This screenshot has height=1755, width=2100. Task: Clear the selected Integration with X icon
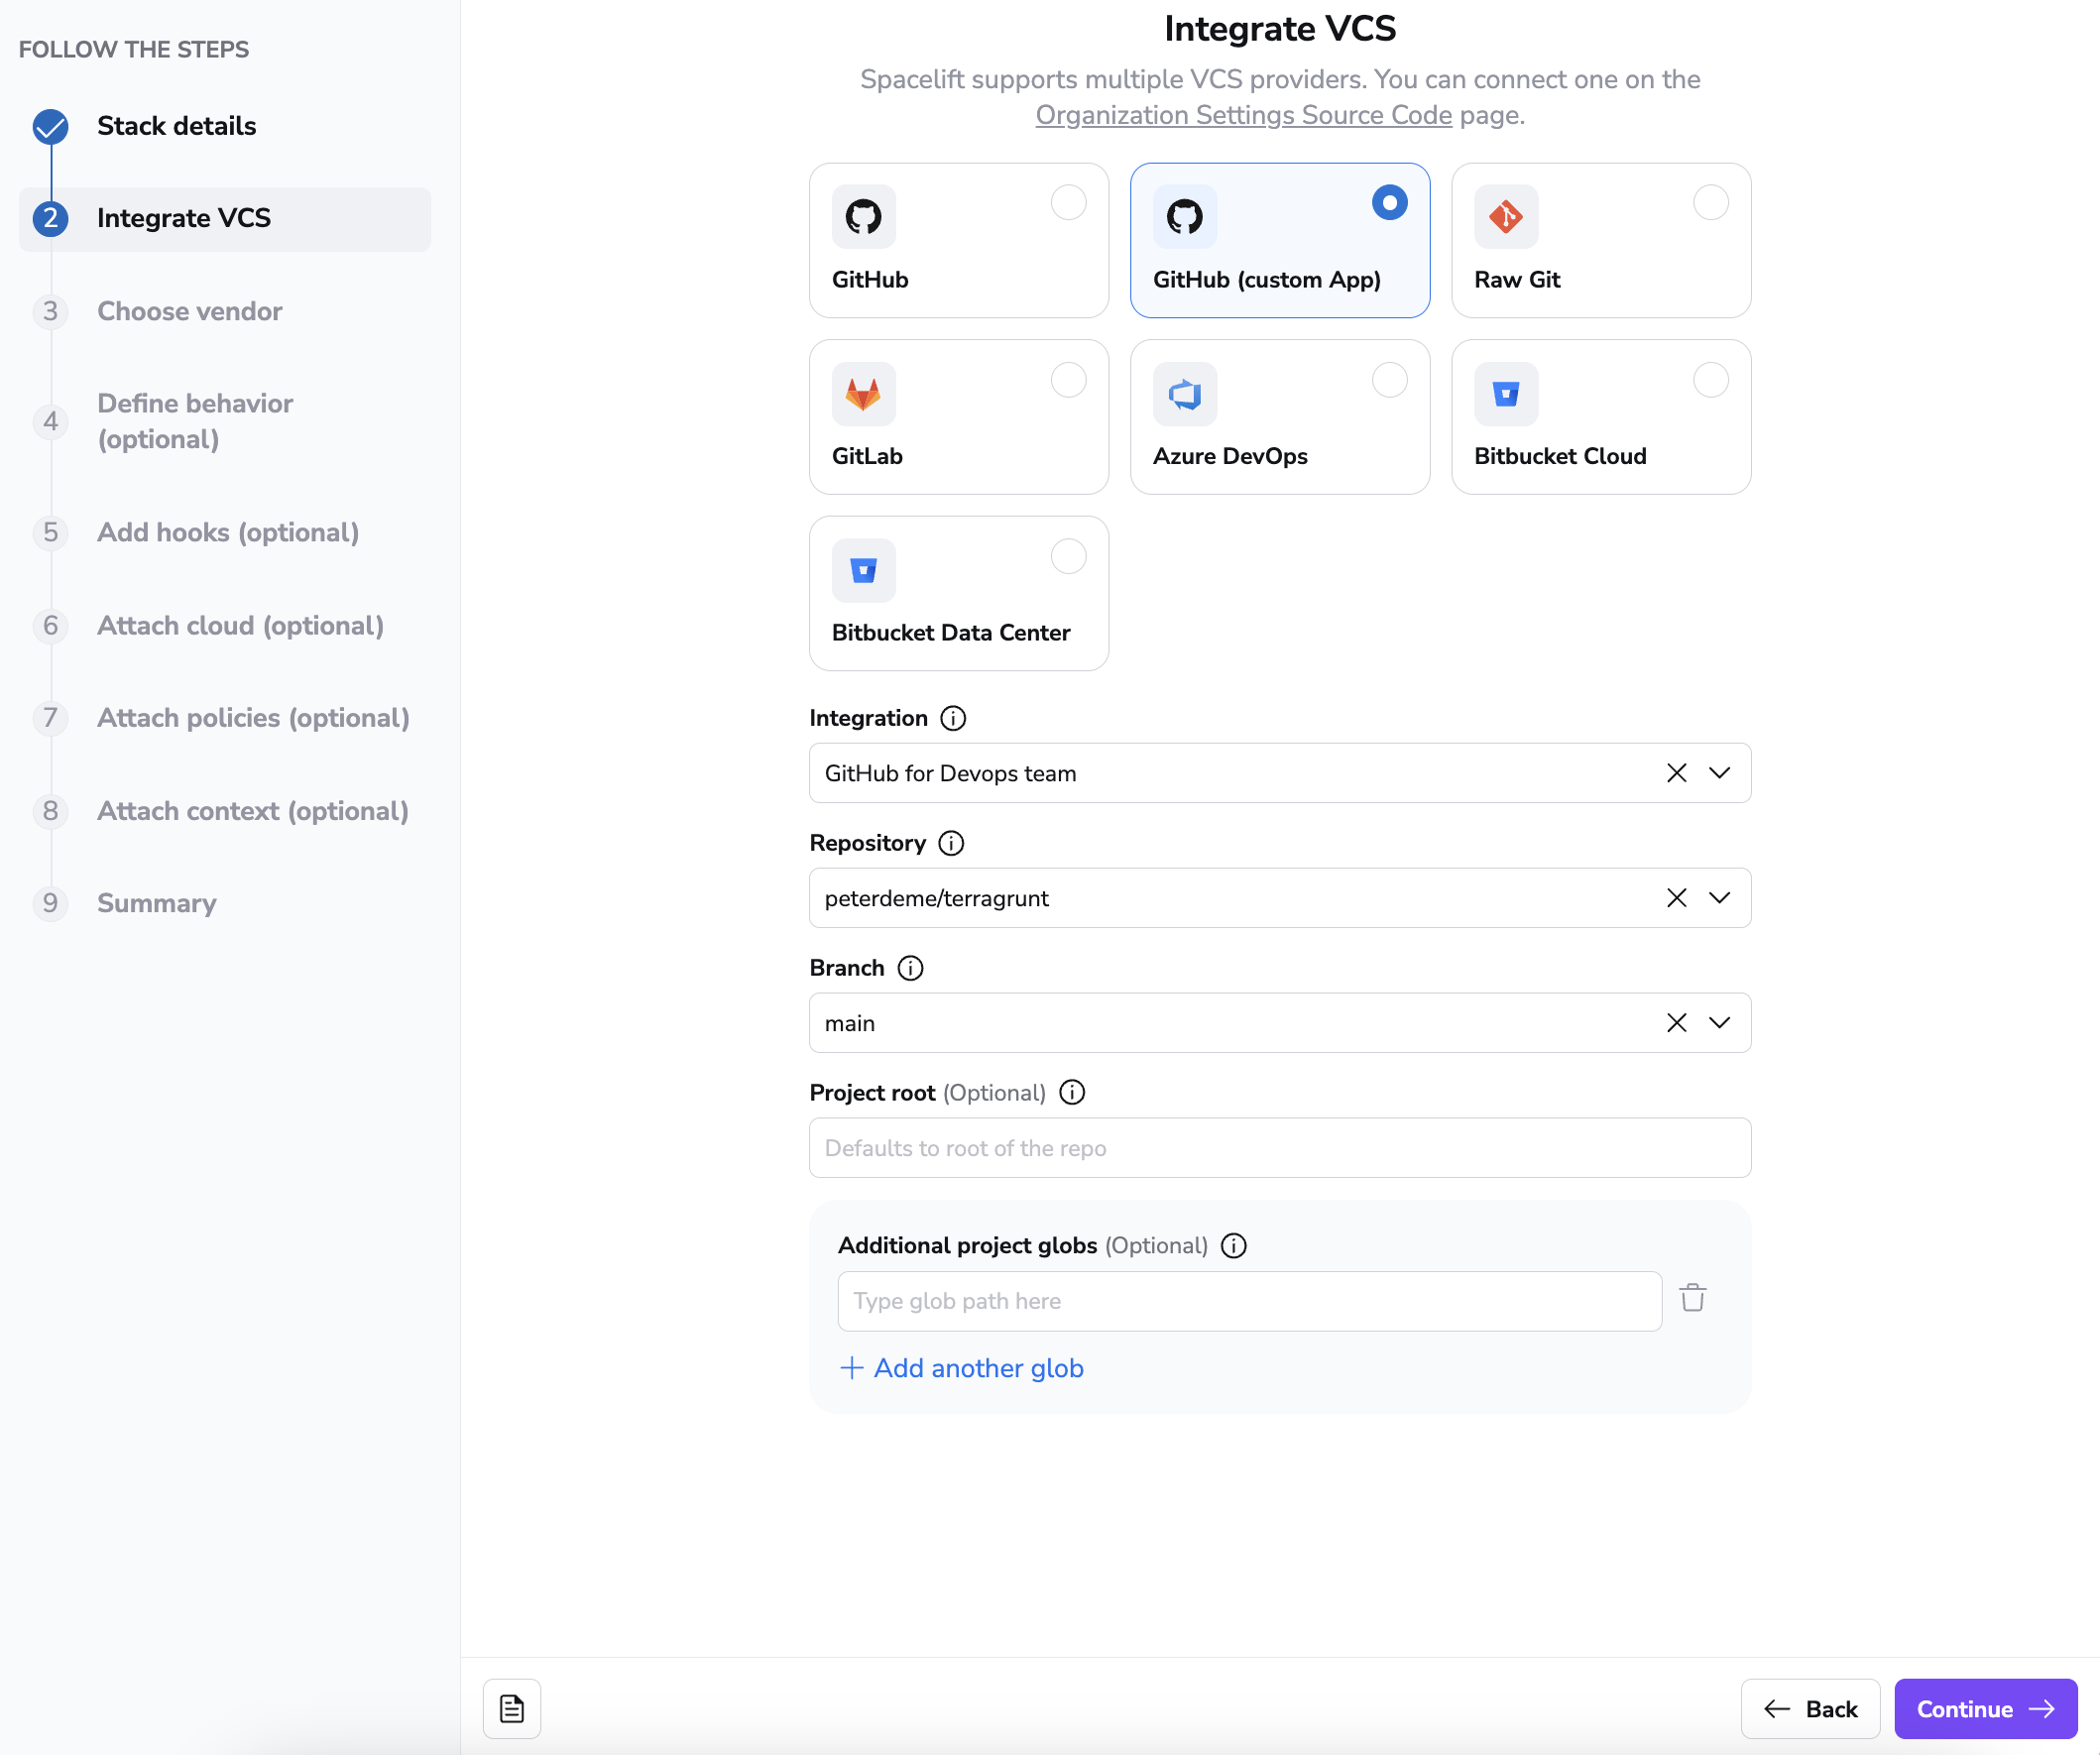tap(1676, 773)
